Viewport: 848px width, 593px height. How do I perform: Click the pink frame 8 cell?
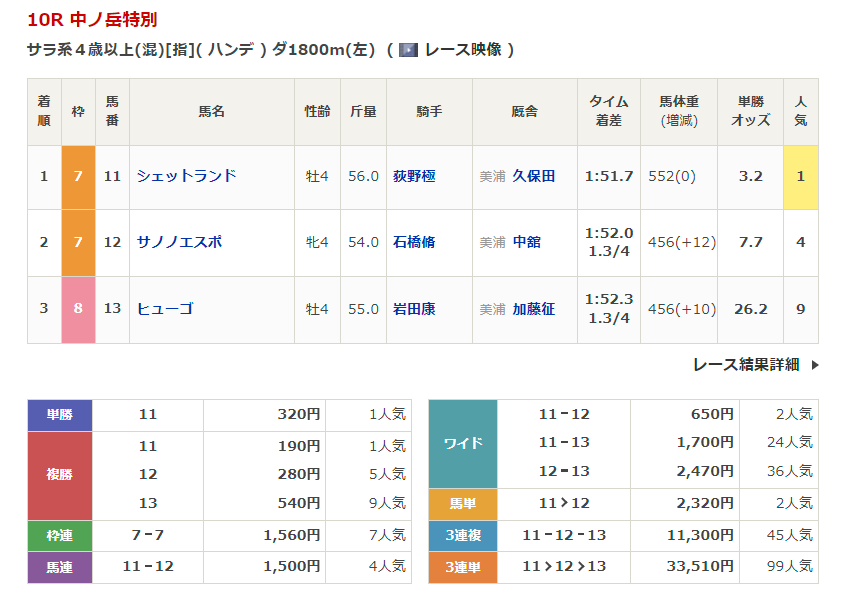(78, 309)
